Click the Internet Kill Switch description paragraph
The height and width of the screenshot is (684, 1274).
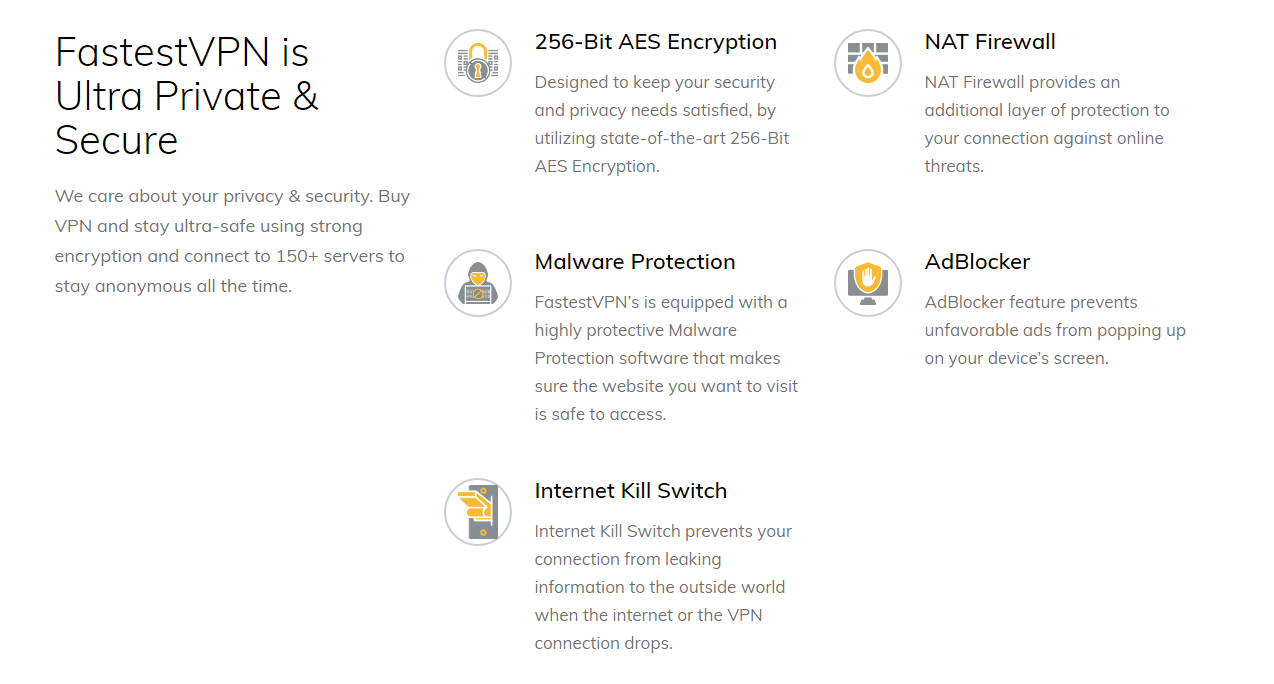coord(663,587)
